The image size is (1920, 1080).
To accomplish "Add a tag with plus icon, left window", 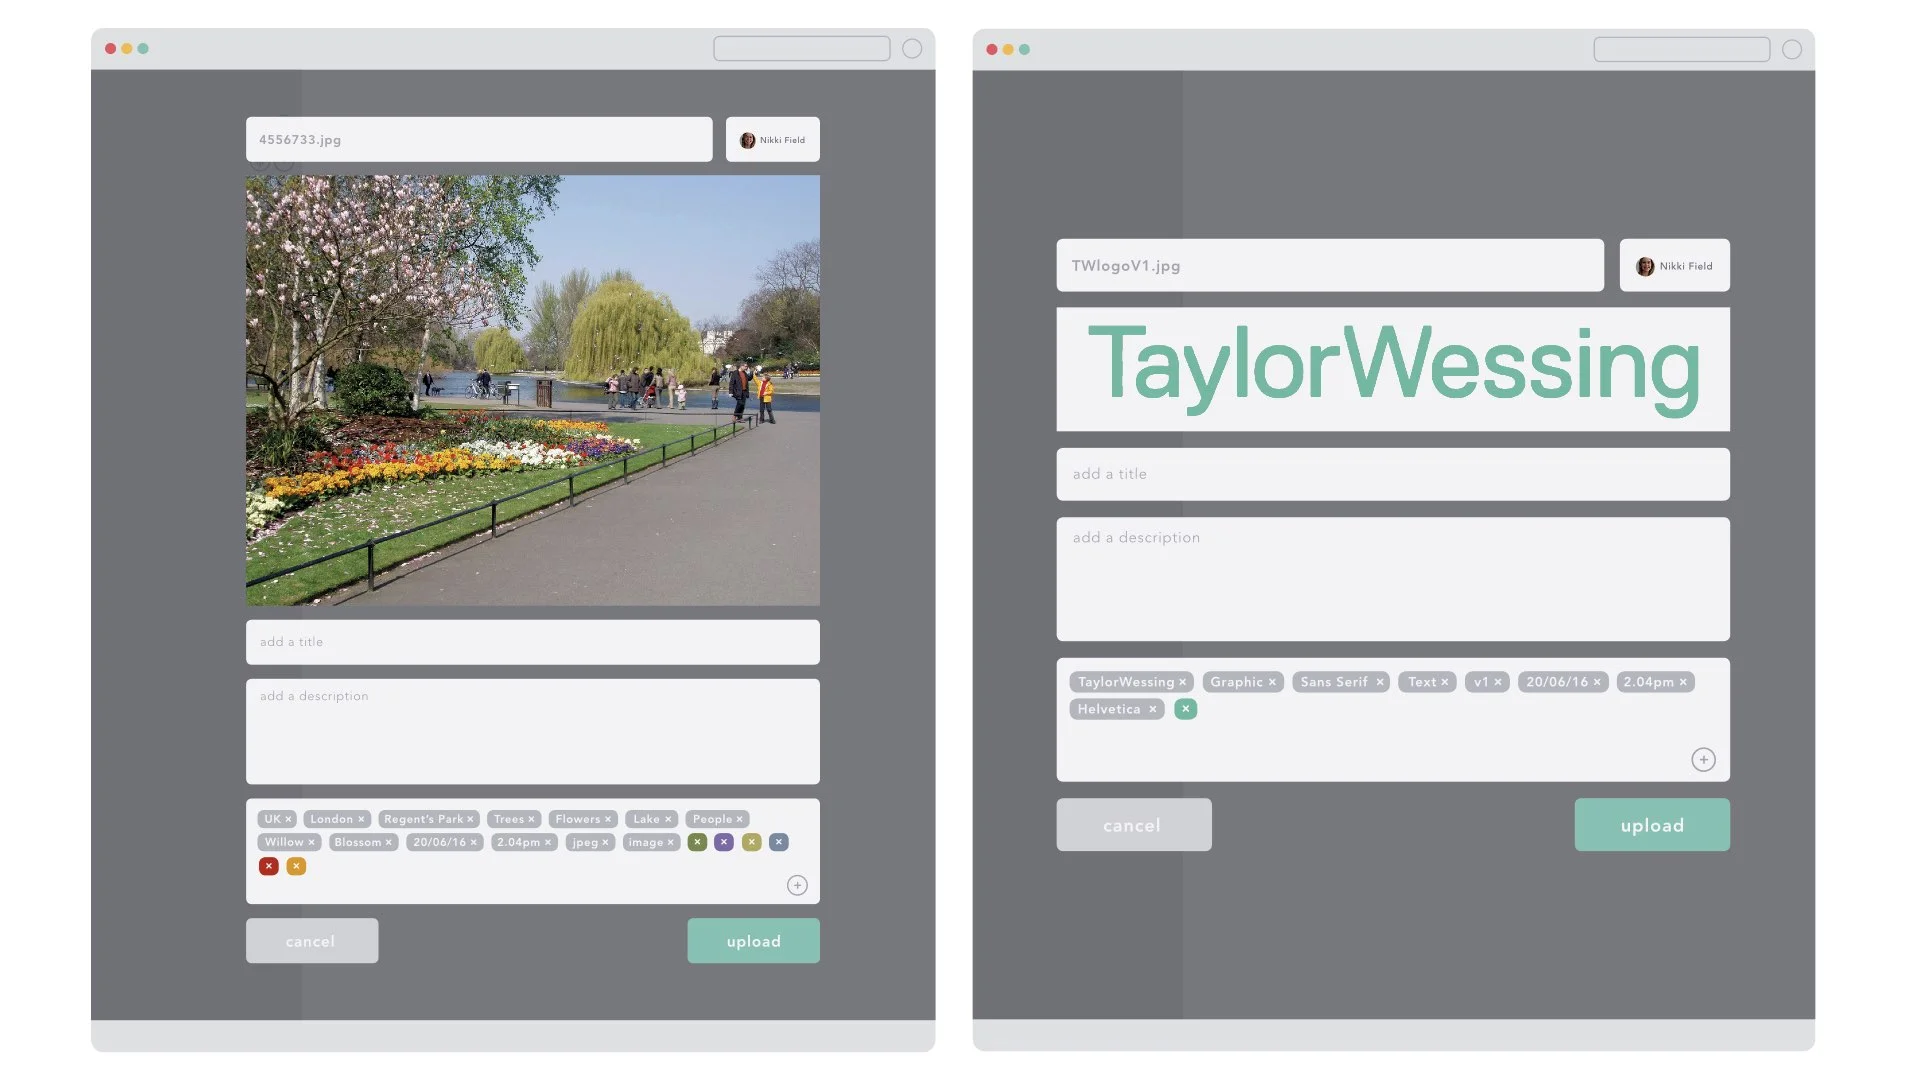I will click(x=797, y=885).
